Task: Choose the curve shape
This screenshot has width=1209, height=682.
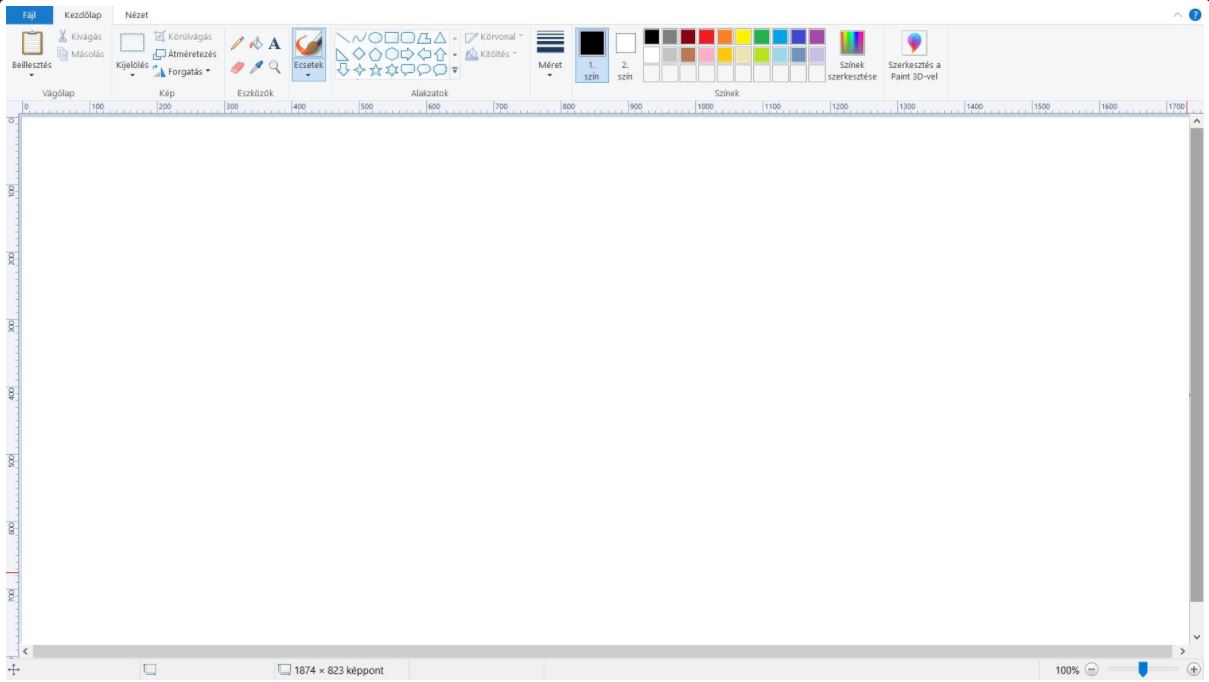Action: [359, 37]
